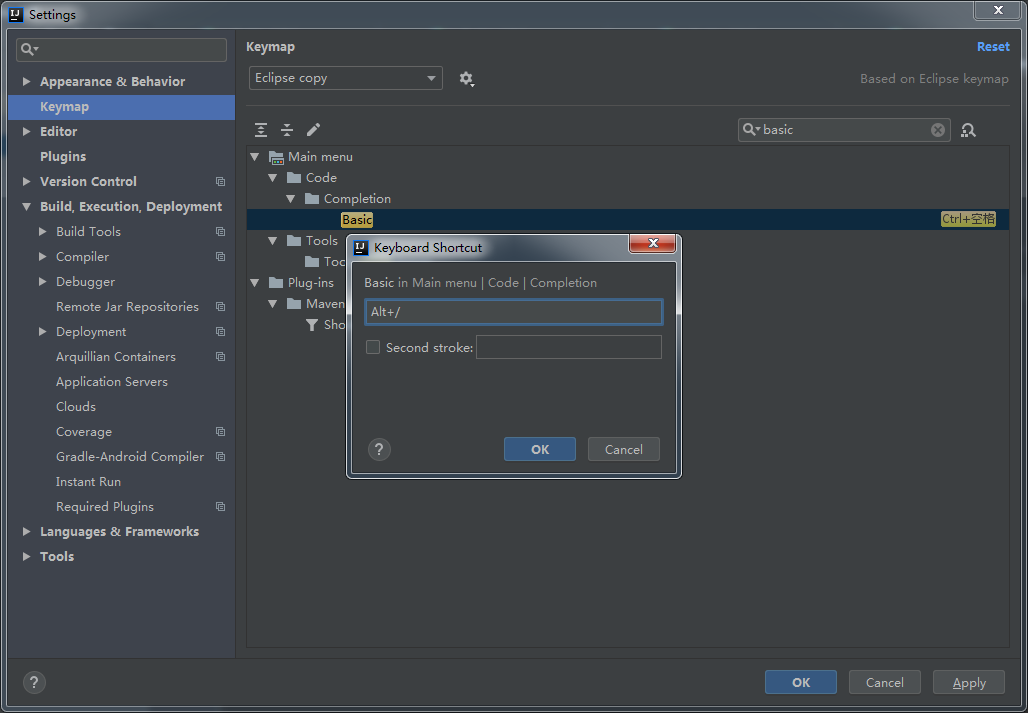1028x713 pixels.
Task: Expand Appearance & Behavior section
Action: pos(27,82)
